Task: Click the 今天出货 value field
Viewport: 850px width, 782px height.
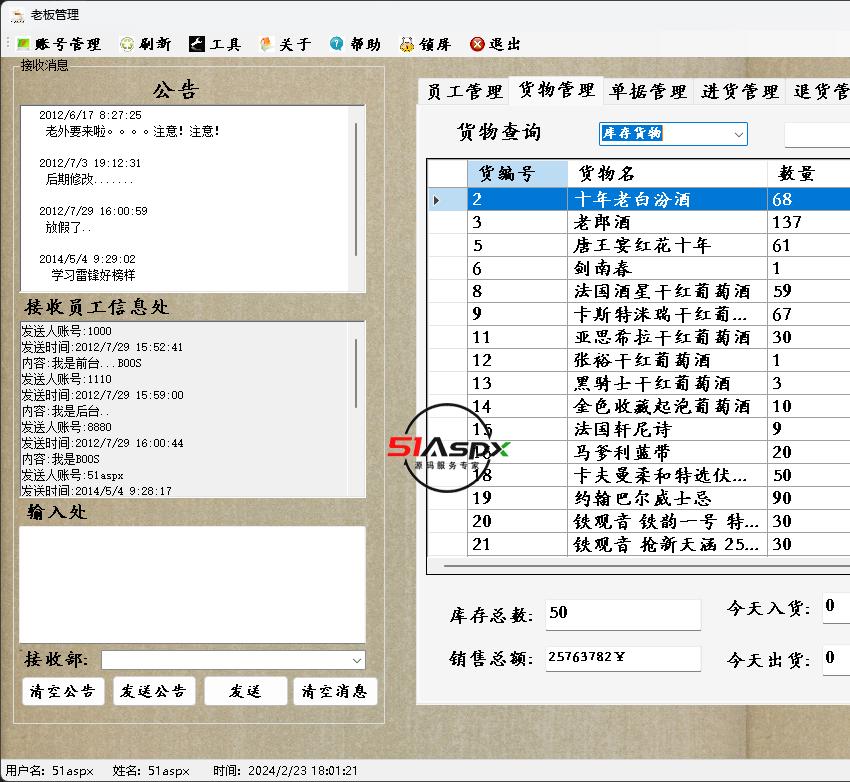Action: click(x=836, y=659)
